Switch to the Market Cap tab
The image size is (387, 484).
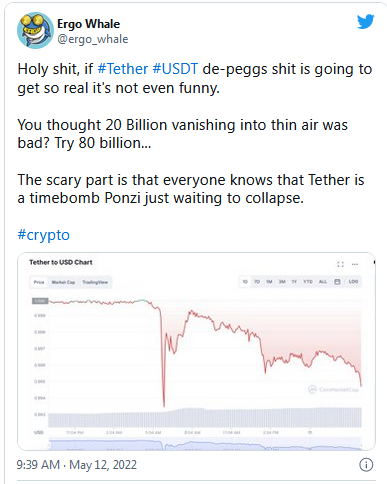click(x=63, y=282)
